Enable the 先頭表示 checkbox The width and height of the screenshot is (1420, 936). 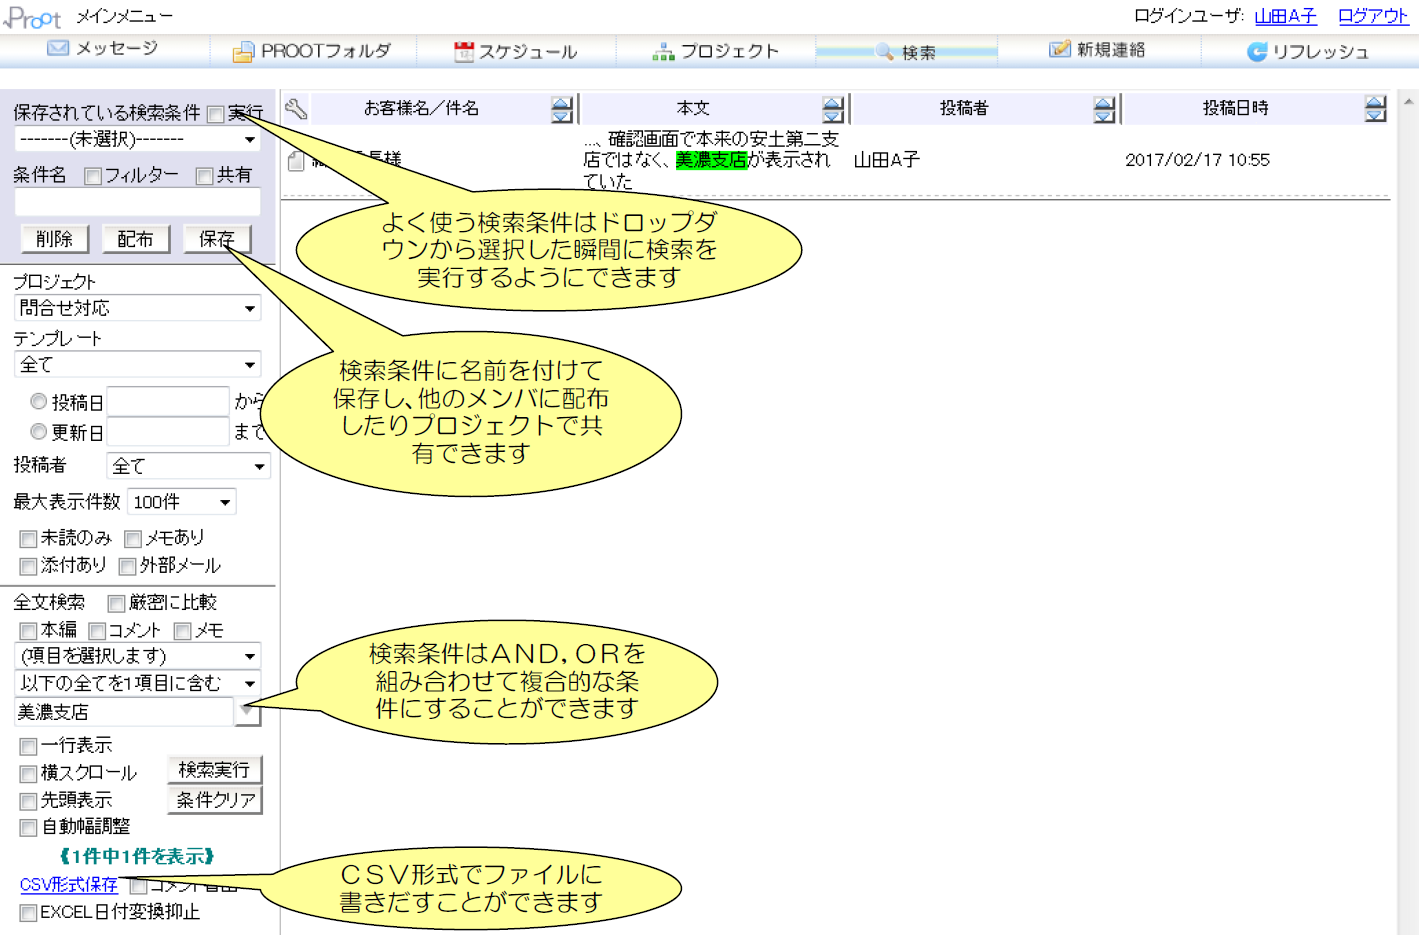tap(29, 801)
